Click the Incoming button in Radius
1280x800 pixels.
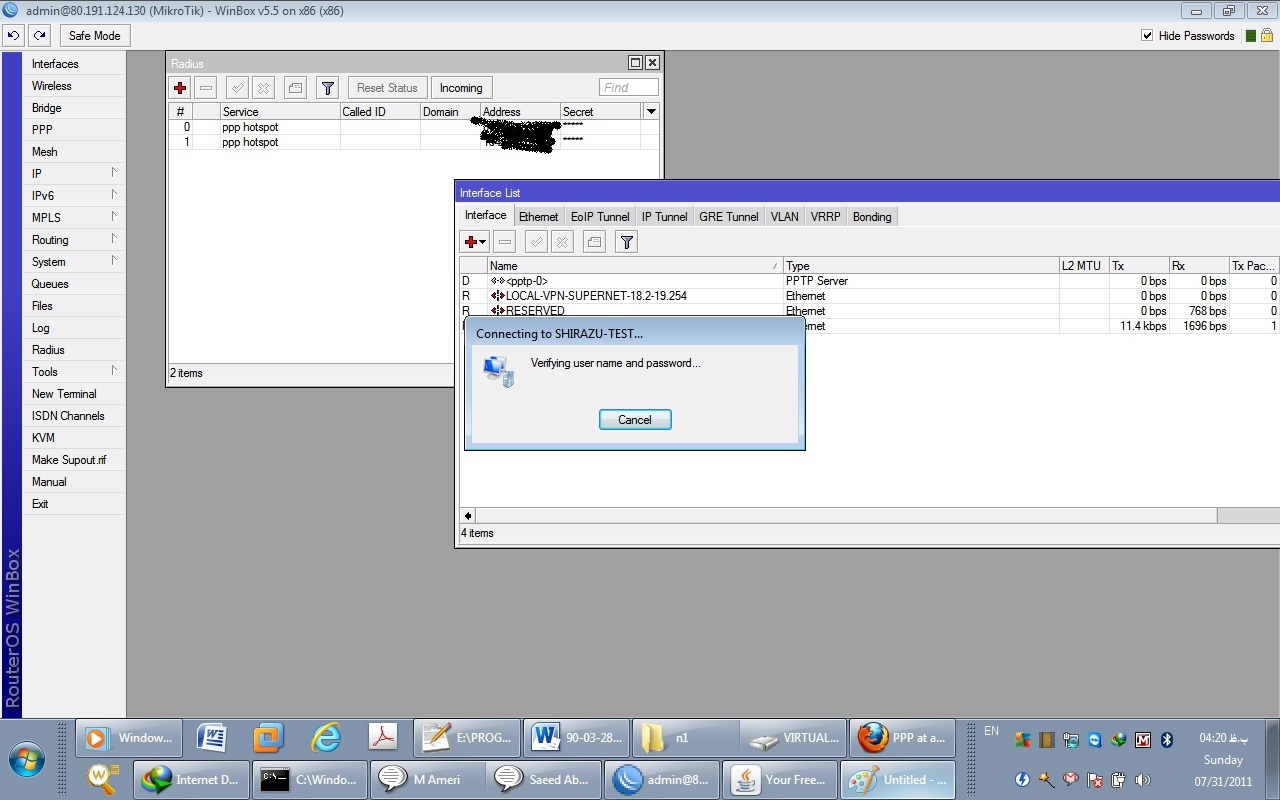[461, 88]
